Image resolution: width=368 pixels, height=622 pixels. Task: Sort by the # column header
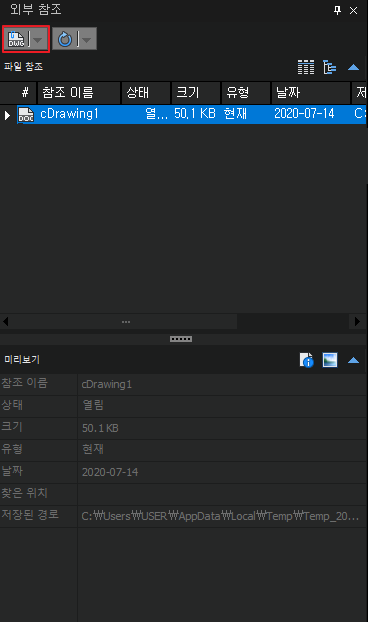tap(25, 92)
